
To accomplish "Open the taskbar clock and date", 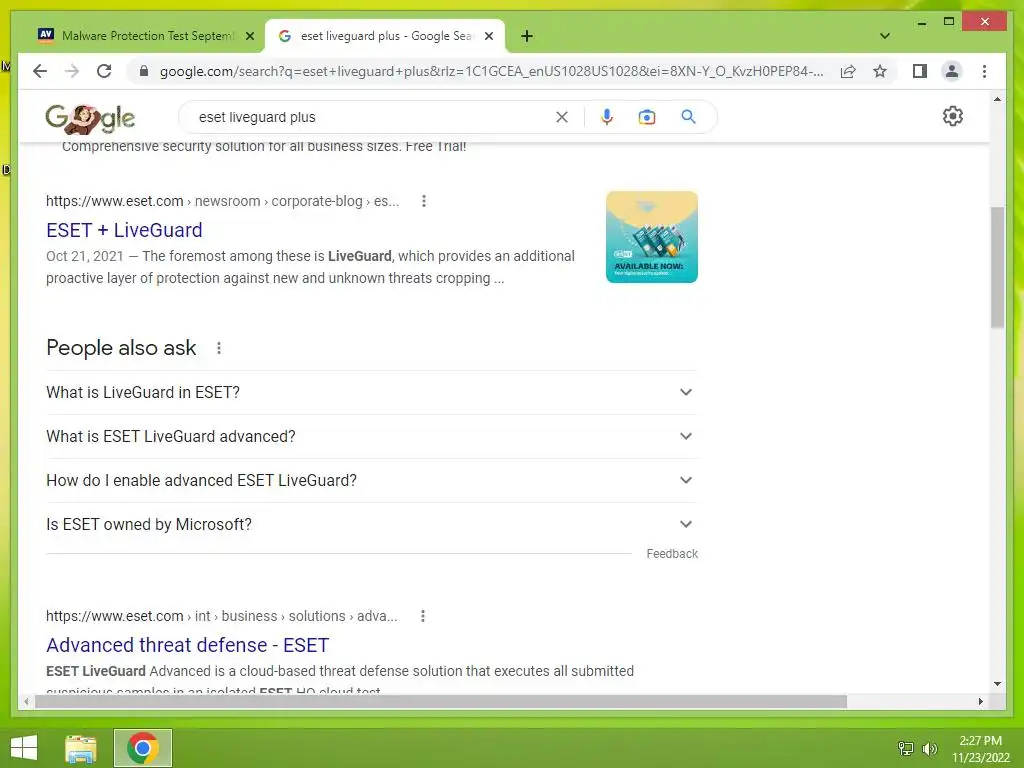I will 981,749.
